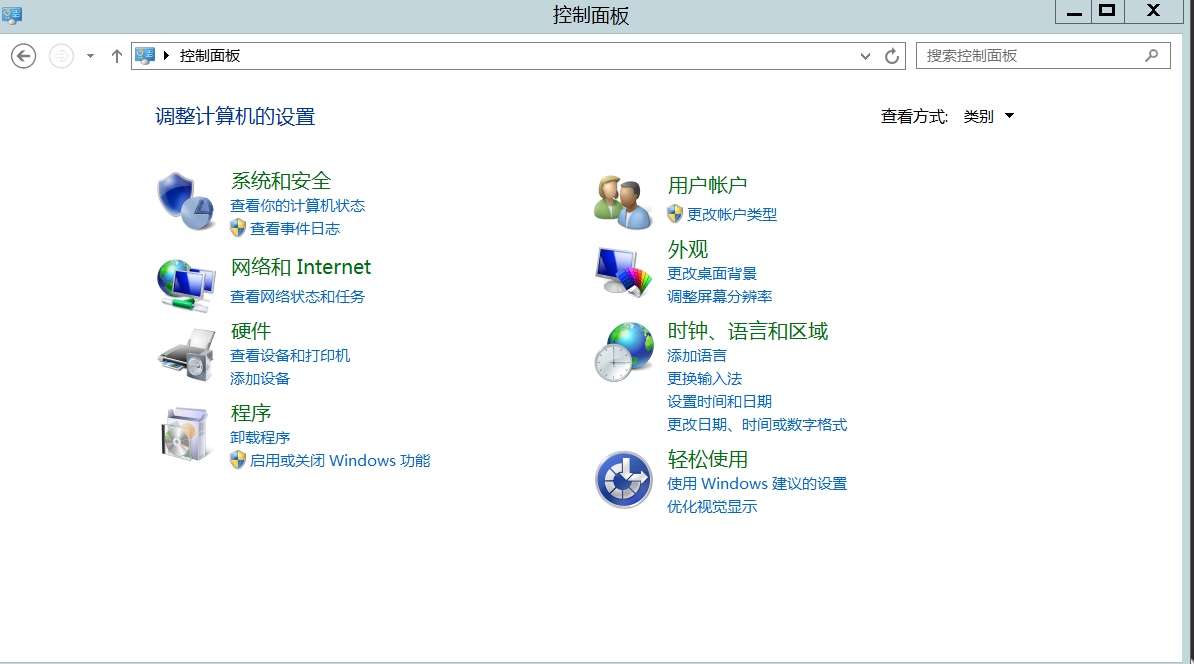1194x664 pixels.
Task: Open the 查看方式 类别 dropdown
Action: click(988, 117)
